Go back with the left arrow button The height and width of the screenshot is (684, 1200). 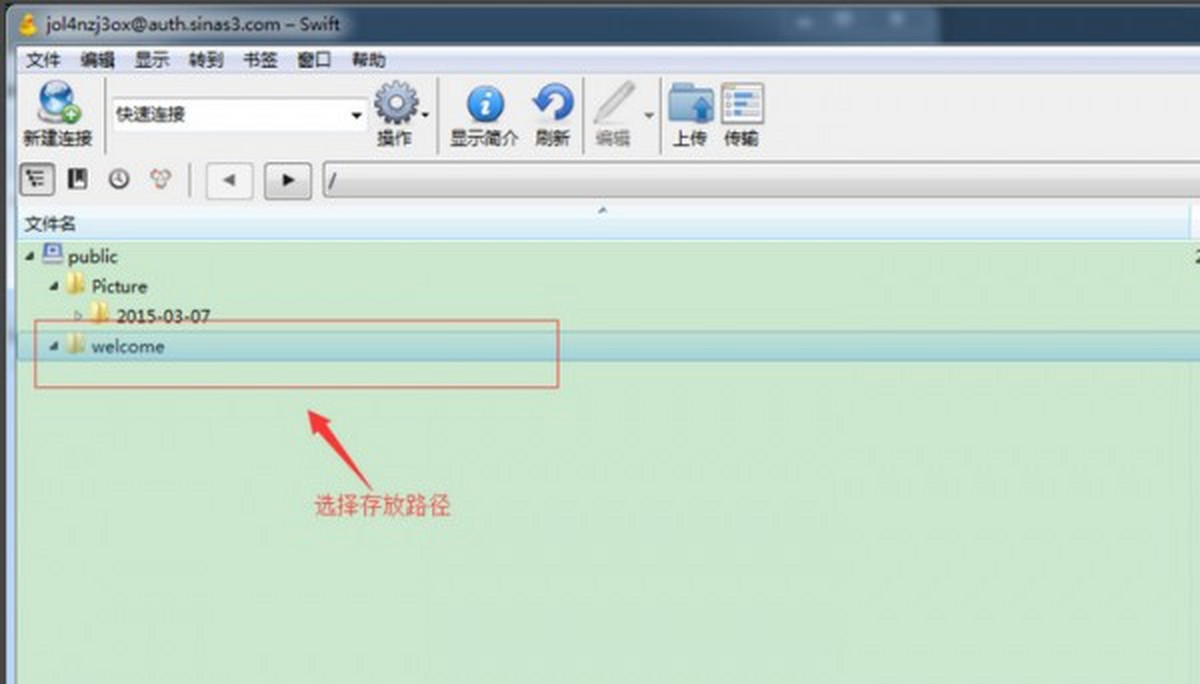click(x=229, y=180)
